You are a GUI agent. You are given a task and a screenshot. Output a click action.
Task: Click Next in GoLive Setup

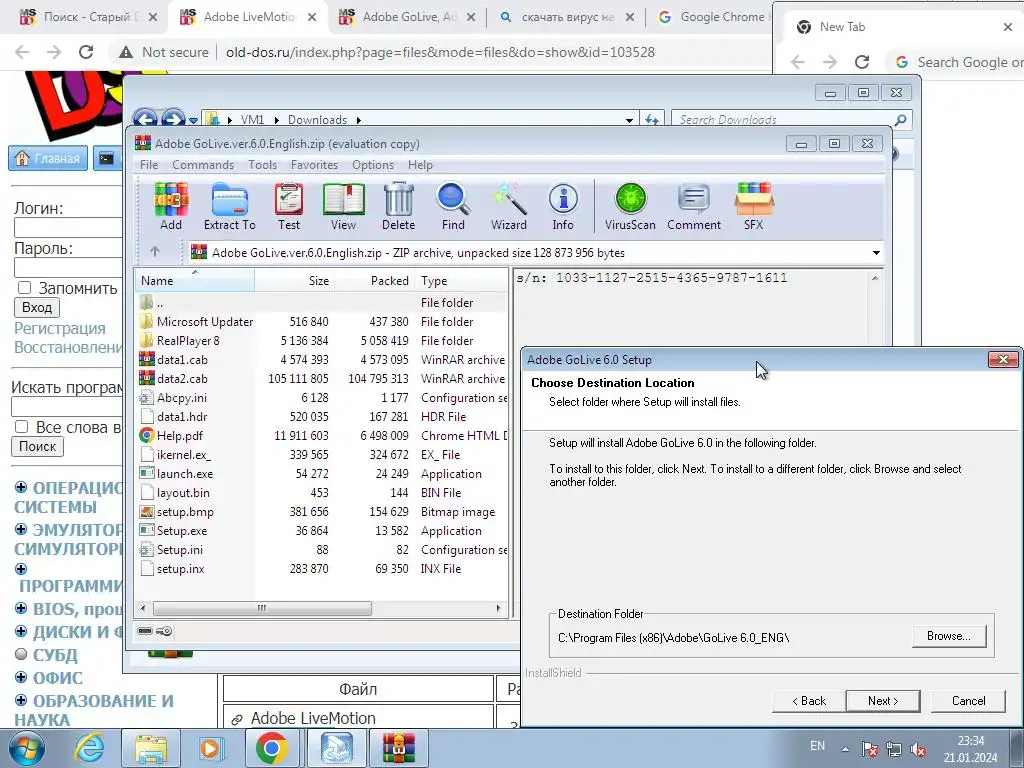coord(883,701)
